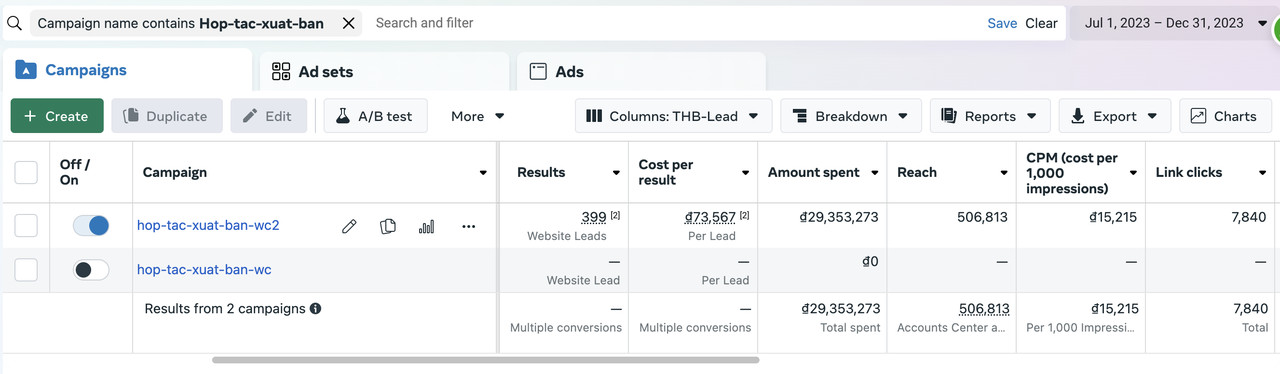Click the info icon beside Results from 2 campaigns
This screenshot has height=374, width=1280.
pyautogui.click(x=316, y=309)
